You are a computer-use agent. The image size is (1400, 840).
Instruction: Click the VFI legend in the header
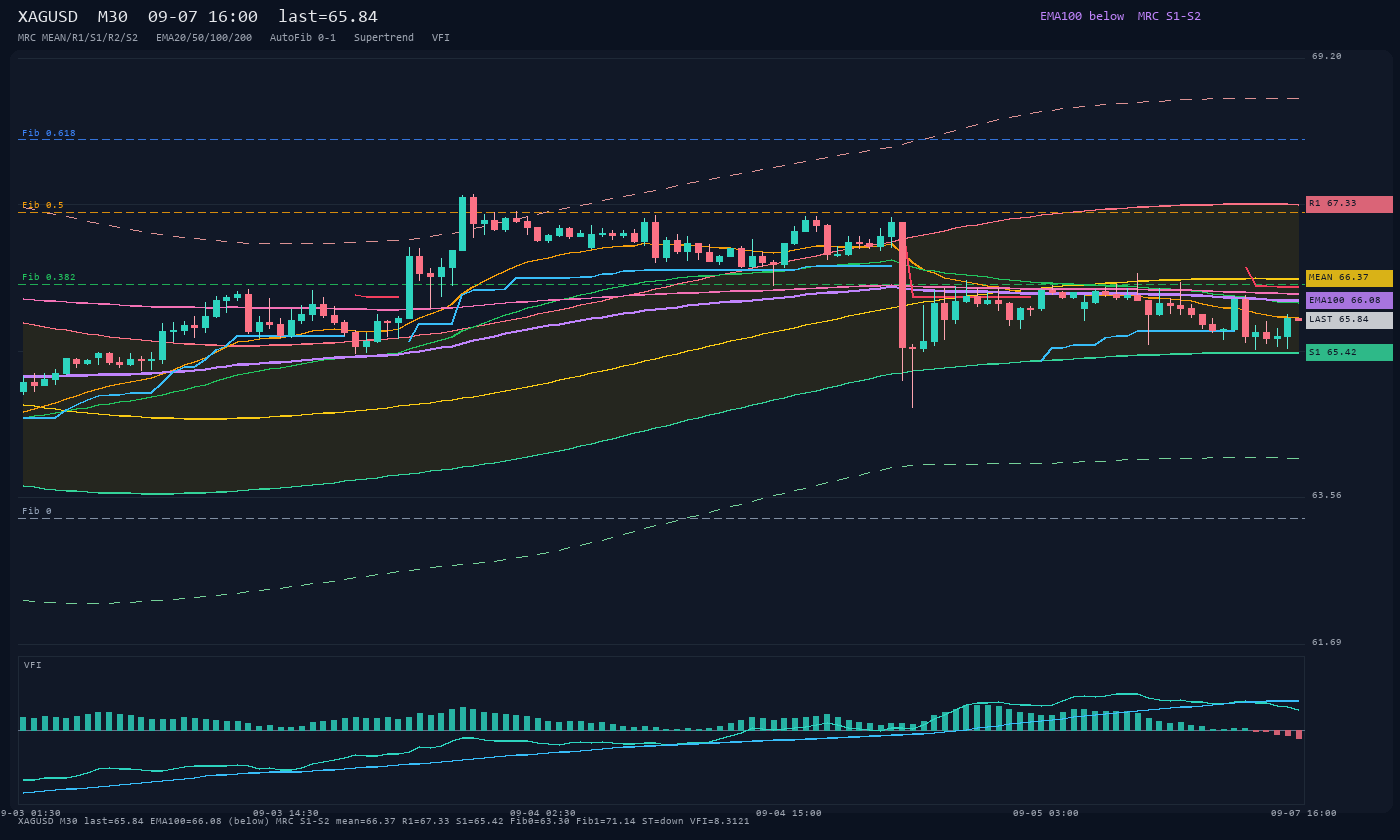tap(441, 38)
